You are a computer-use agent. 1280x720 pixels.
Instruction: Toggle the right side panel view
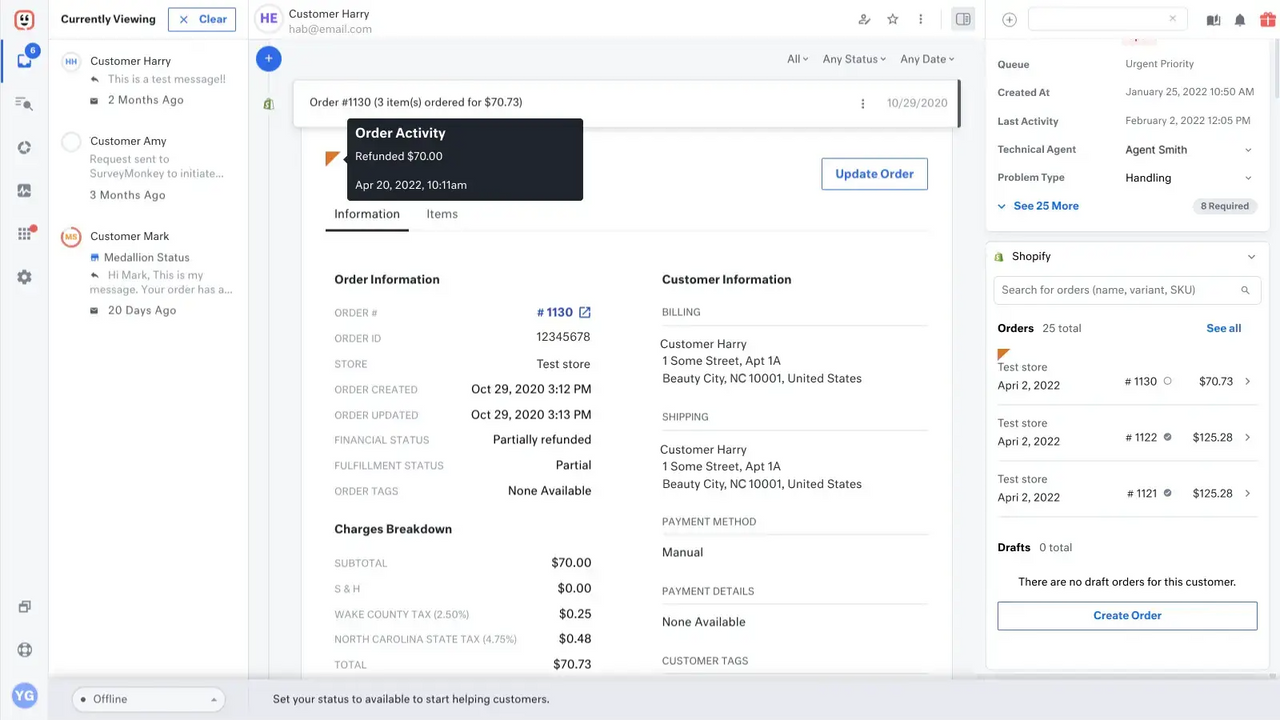point(962,19)
